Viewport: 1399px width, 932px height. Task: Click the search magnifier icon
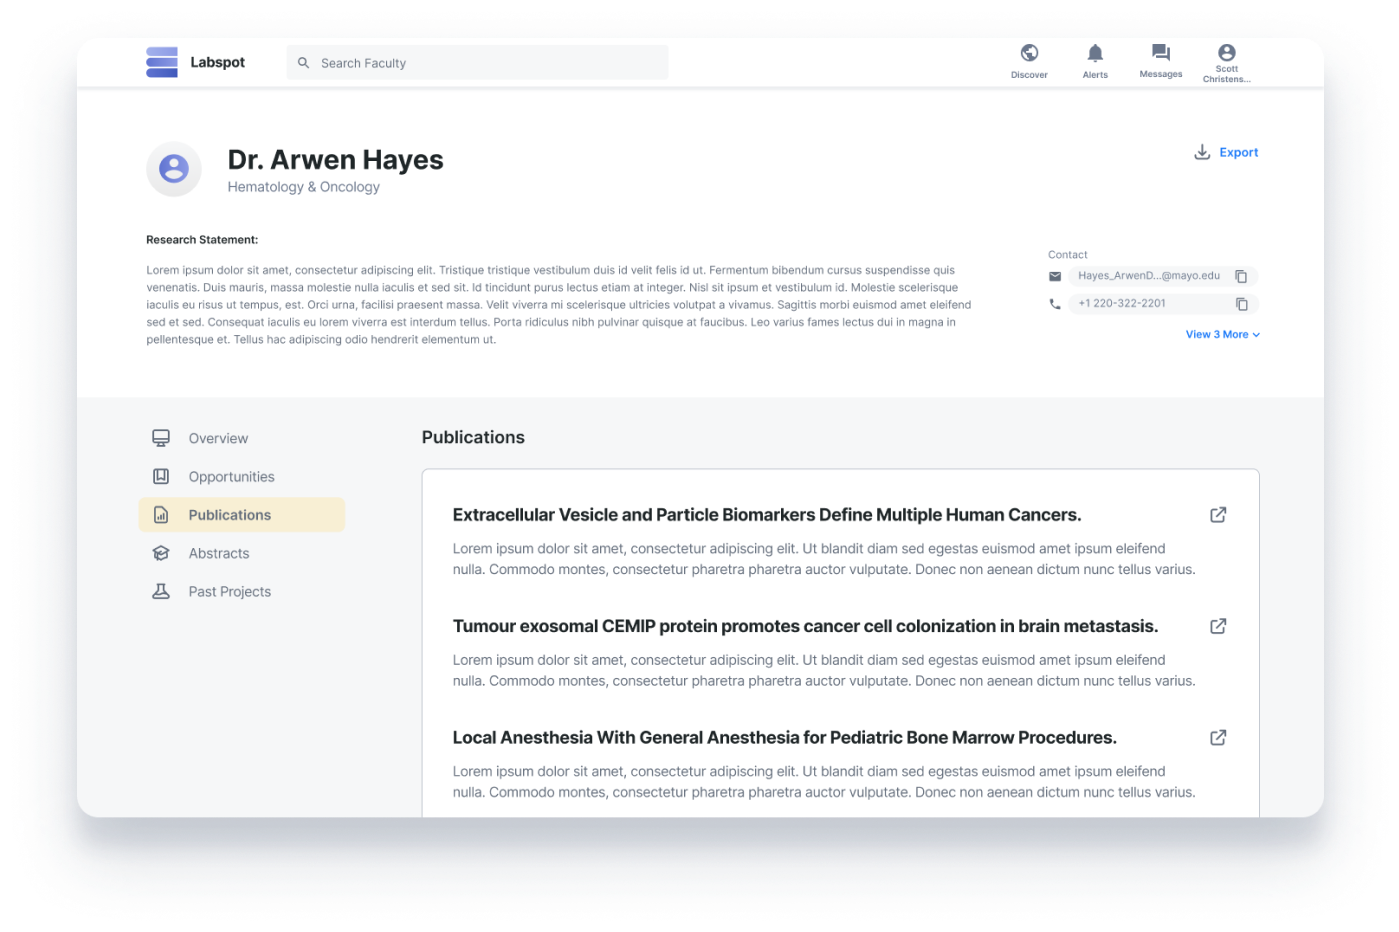pos(304,63)
